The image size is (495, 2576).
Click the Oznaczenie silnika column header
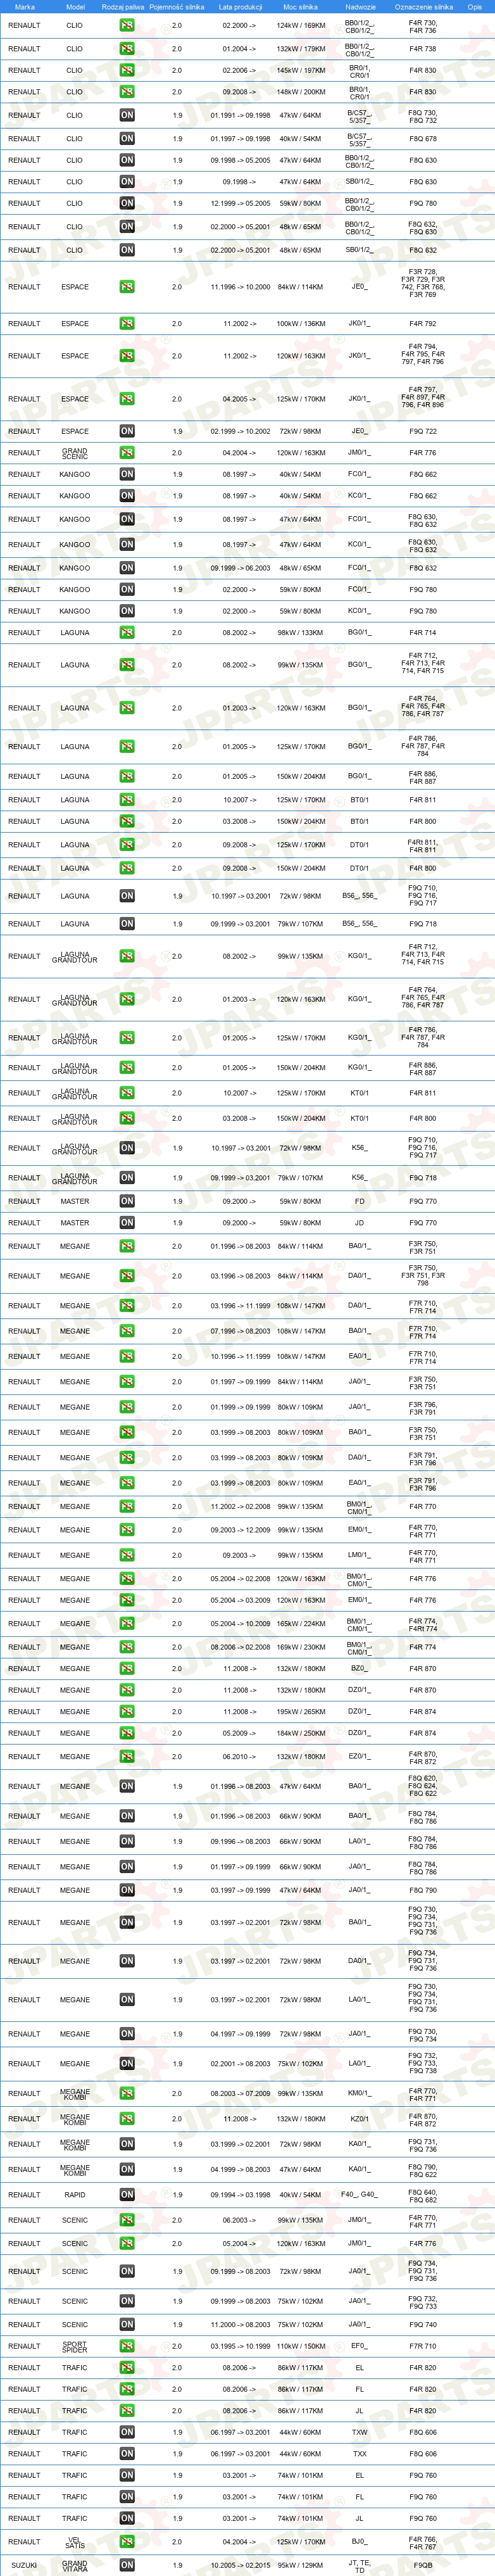coord(423,7)
